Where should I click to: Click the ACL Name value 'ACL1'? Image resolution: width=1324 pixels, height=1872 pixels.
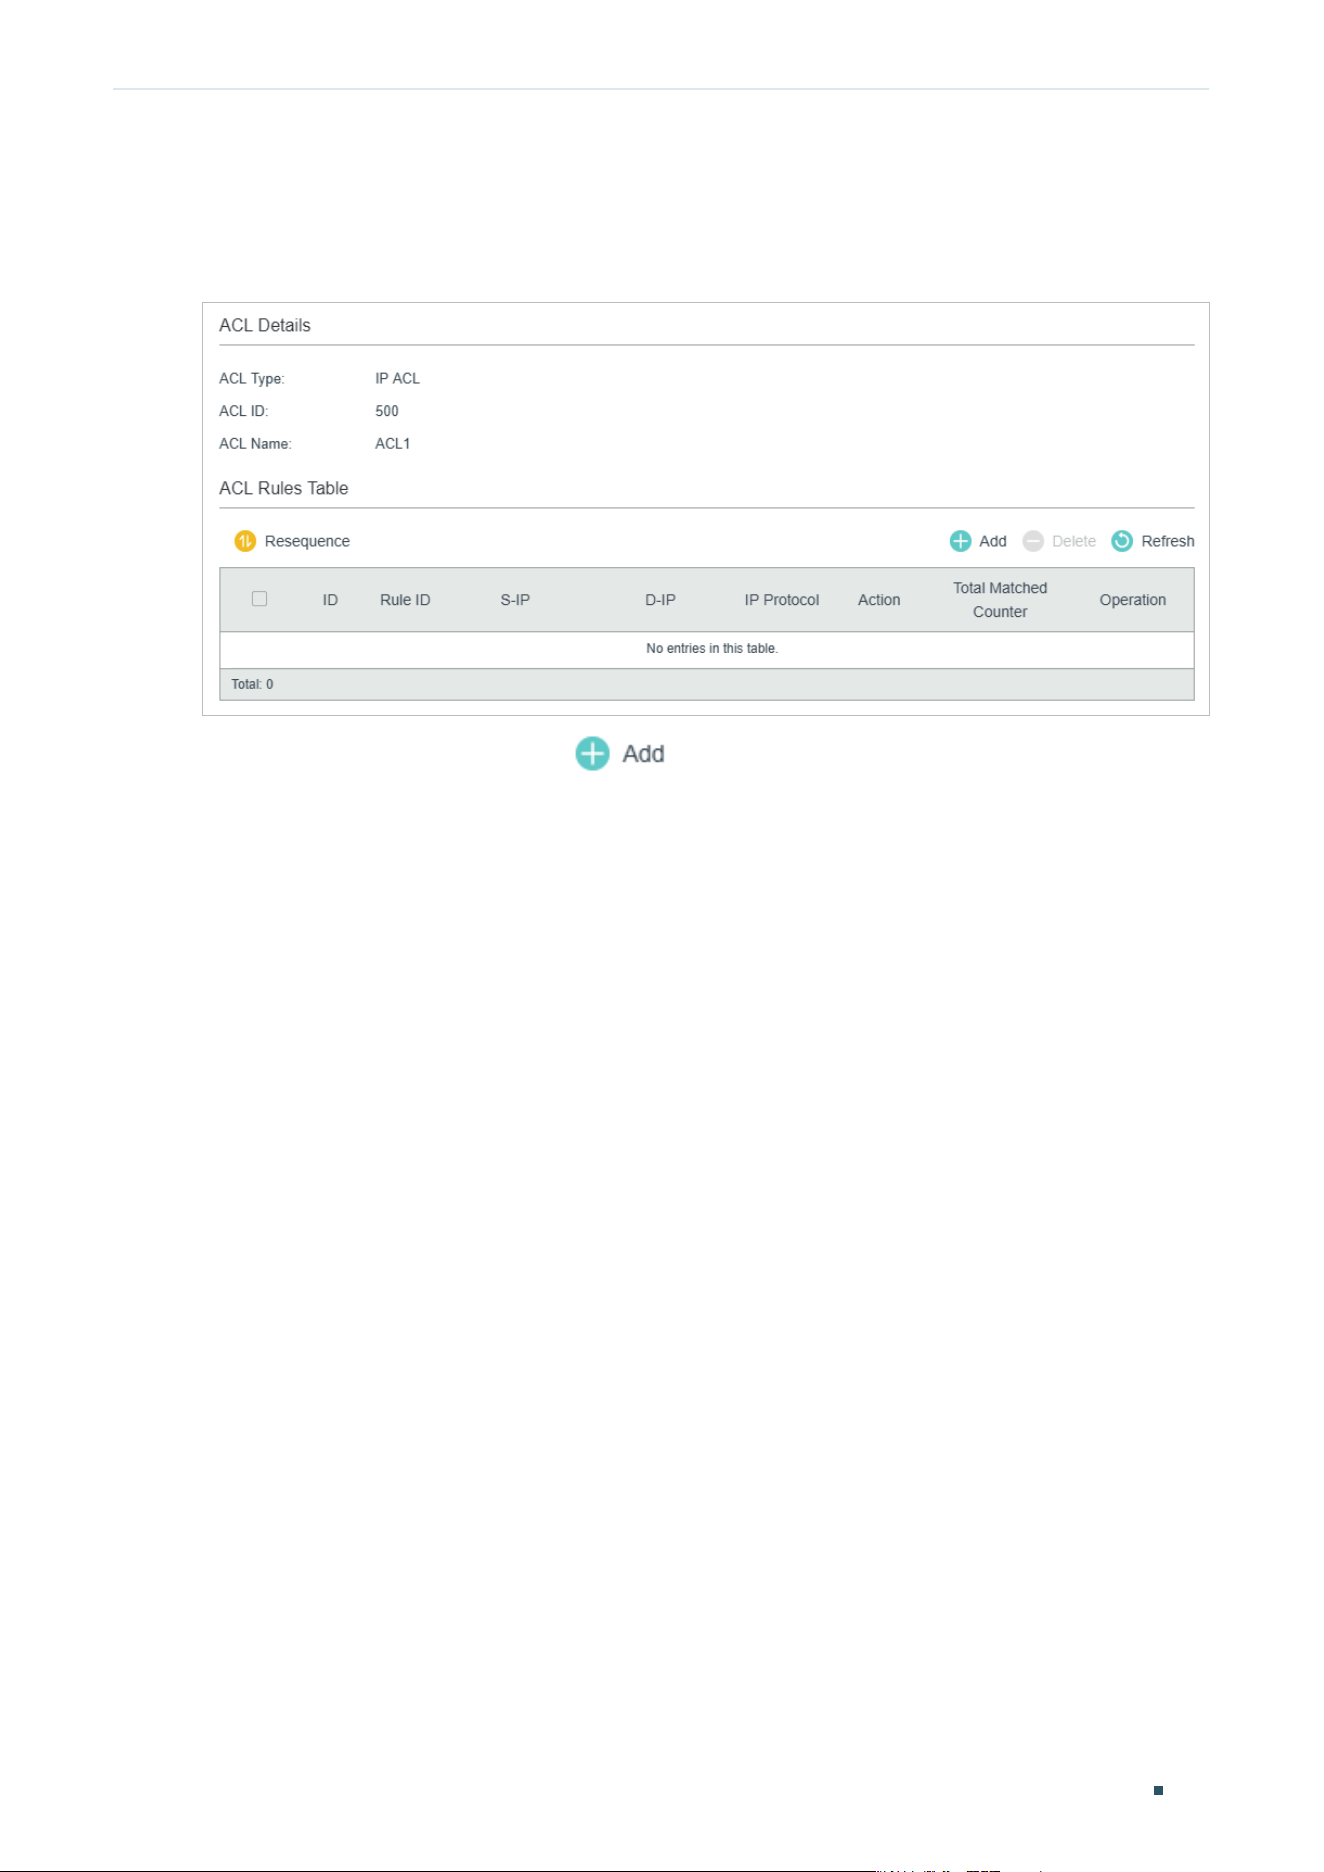pos(393,444)
